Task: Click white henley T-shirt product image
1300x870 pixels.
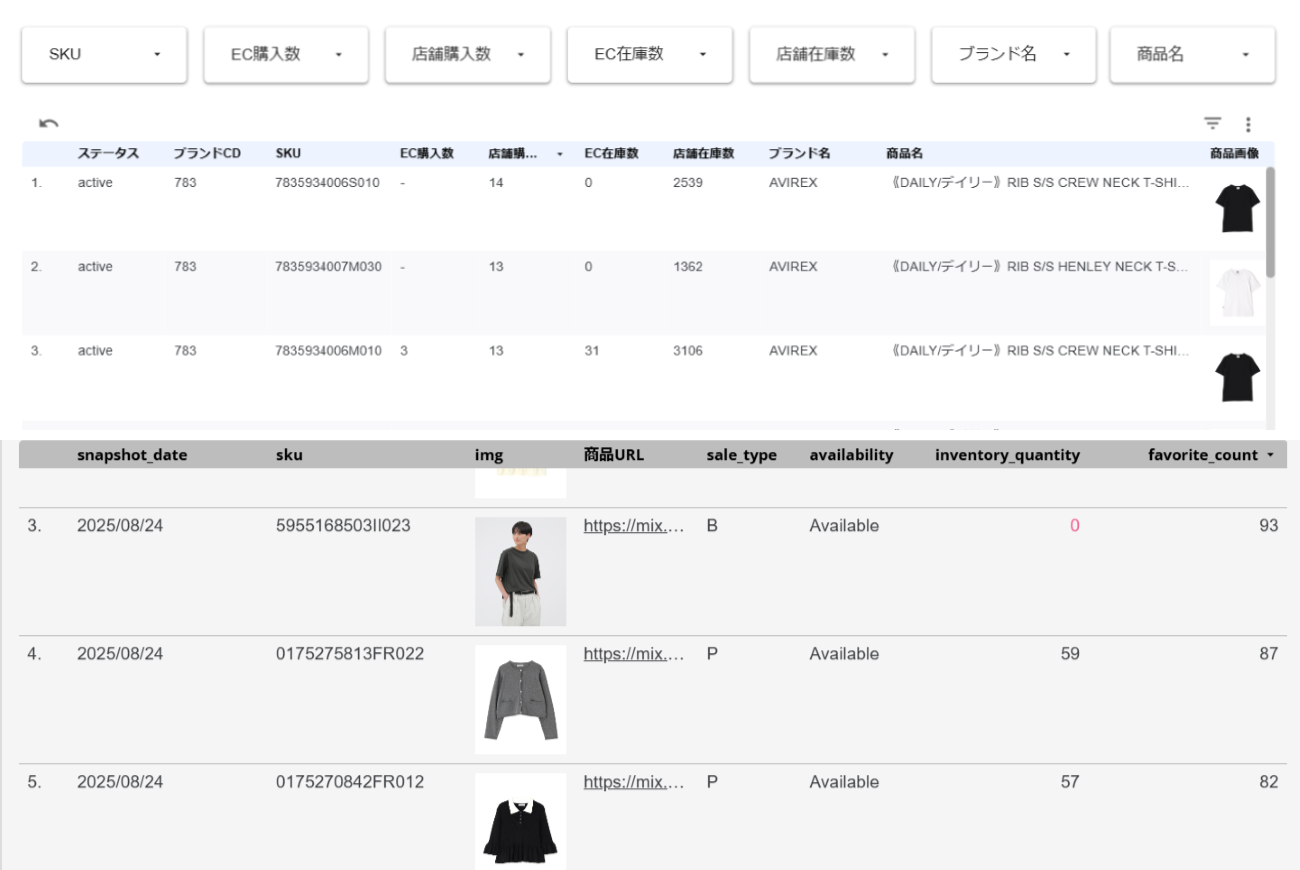Action: click(1236, 292)
